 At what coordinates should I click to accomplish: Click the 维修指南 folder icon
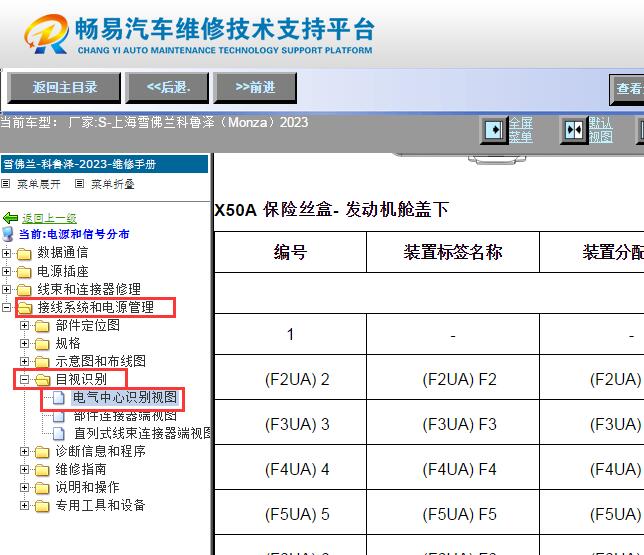[x=42, y=470]
